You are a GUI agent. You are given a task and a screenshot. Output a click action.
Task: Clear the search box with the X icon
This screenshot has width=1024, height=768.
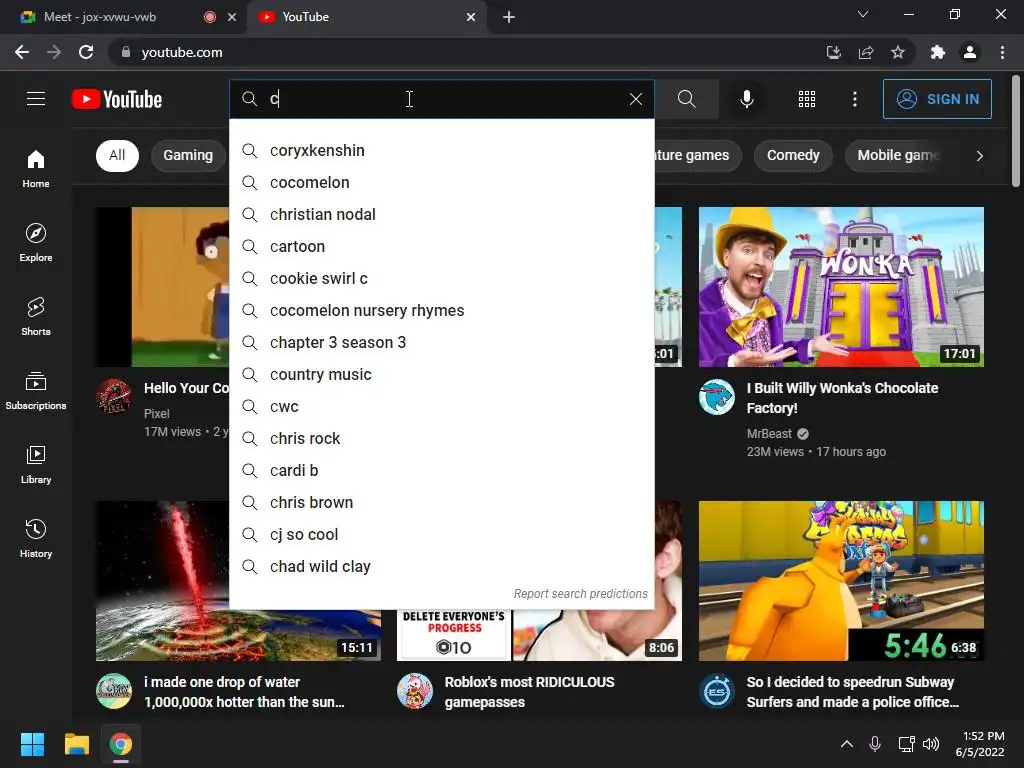635,99
